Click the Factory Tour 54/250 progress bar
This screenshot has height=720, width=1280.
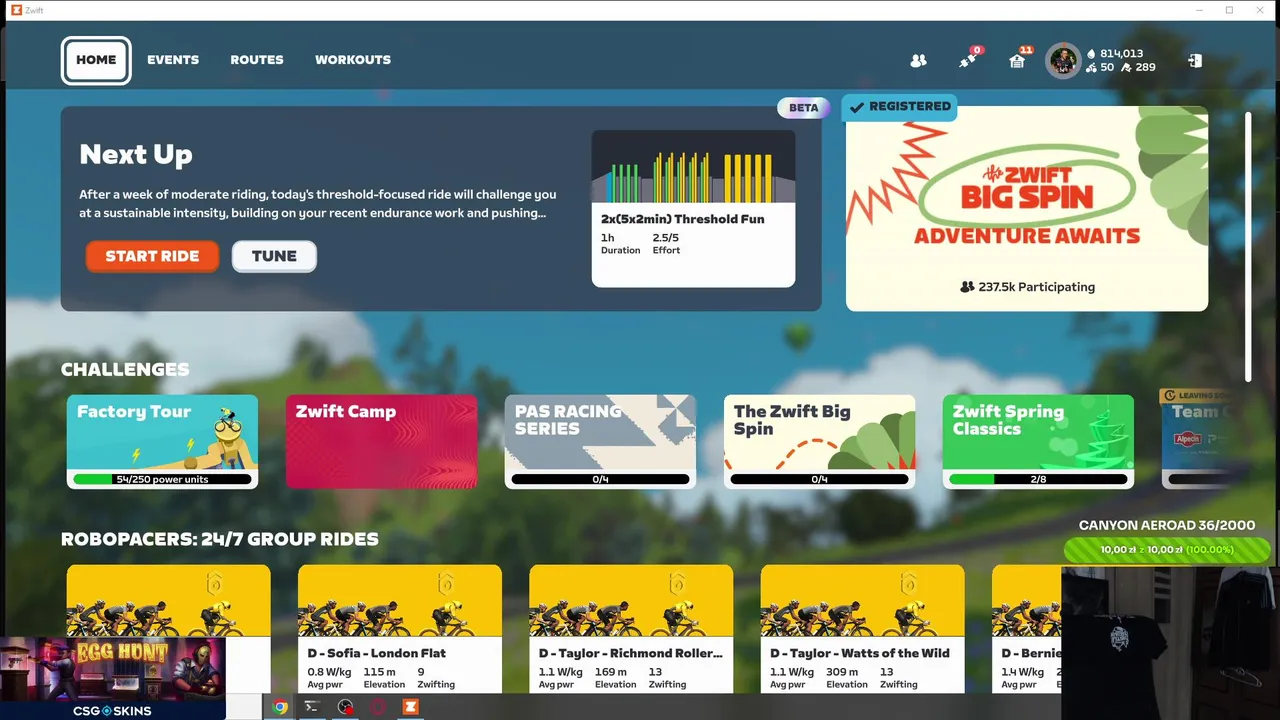pos(162,480)
